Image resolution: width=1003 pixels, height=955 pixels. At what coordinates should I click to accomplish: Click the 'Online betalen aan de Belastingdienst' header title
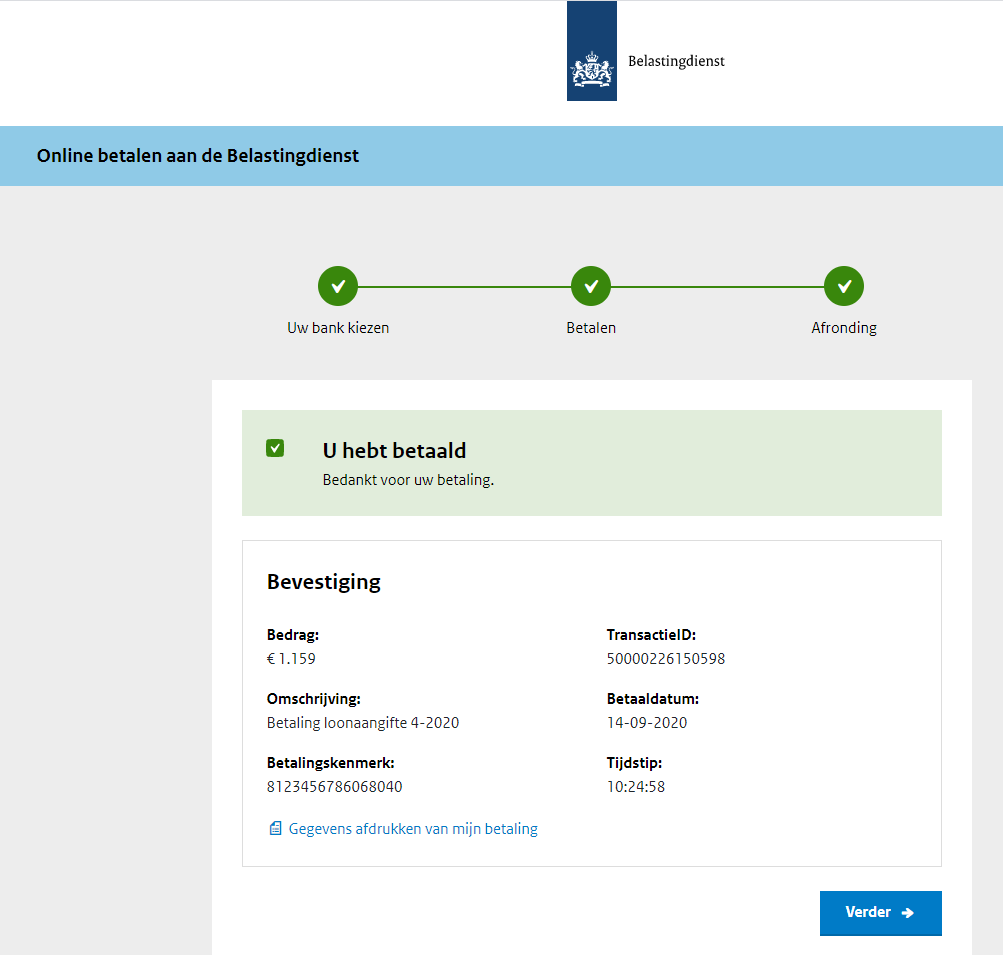pyautogui.click(x=198, y=156)
